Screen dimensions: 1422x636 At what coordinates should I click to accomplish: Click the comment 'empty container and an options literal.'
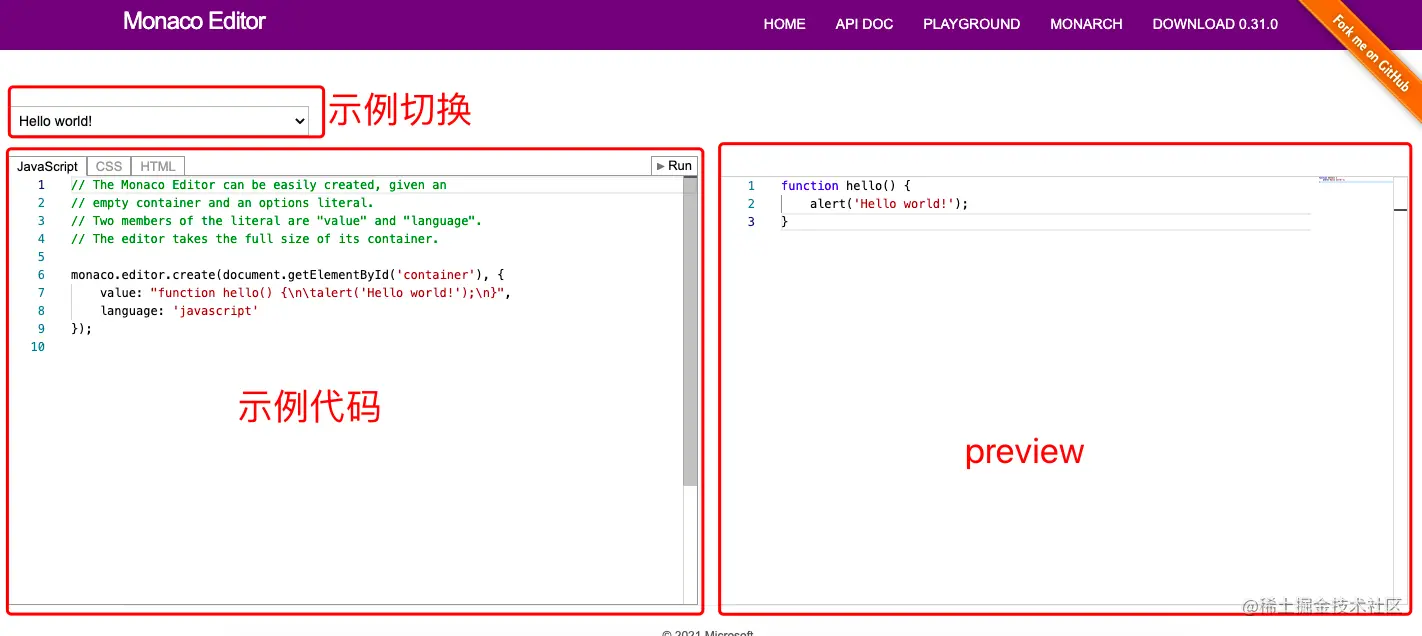(222, 203)
